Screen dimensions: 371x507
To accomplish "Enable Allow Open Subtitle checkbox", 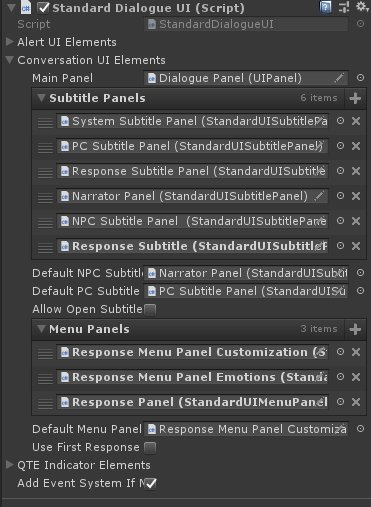I will [150, 310].
